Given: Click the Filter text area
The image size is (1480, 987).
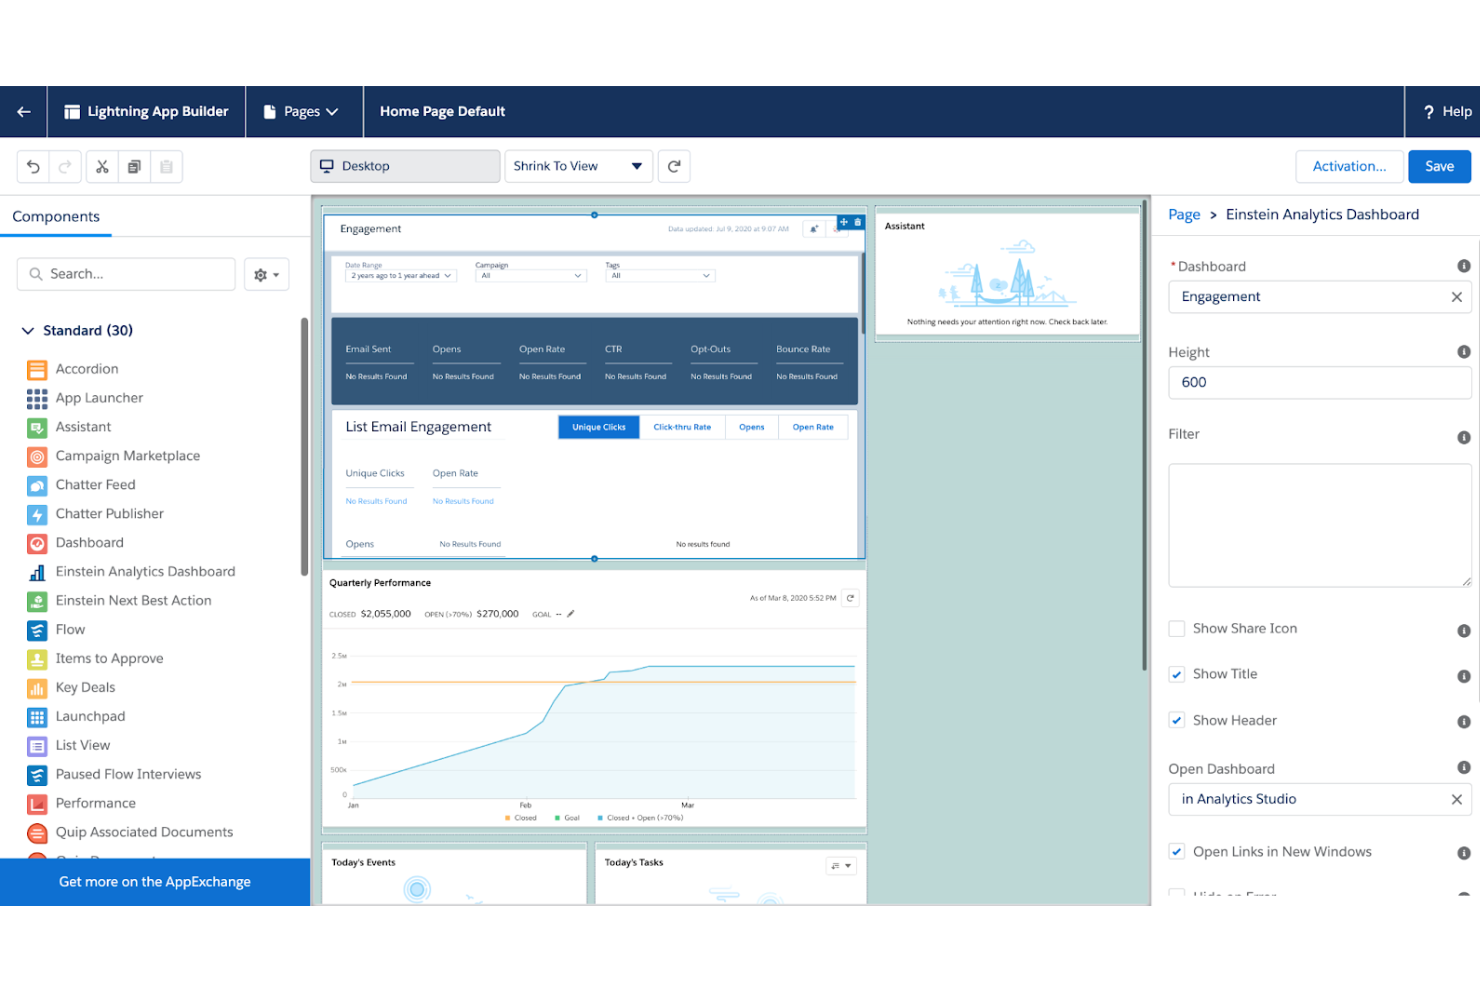Looking at the screenshot, I should coord(1320,525).
